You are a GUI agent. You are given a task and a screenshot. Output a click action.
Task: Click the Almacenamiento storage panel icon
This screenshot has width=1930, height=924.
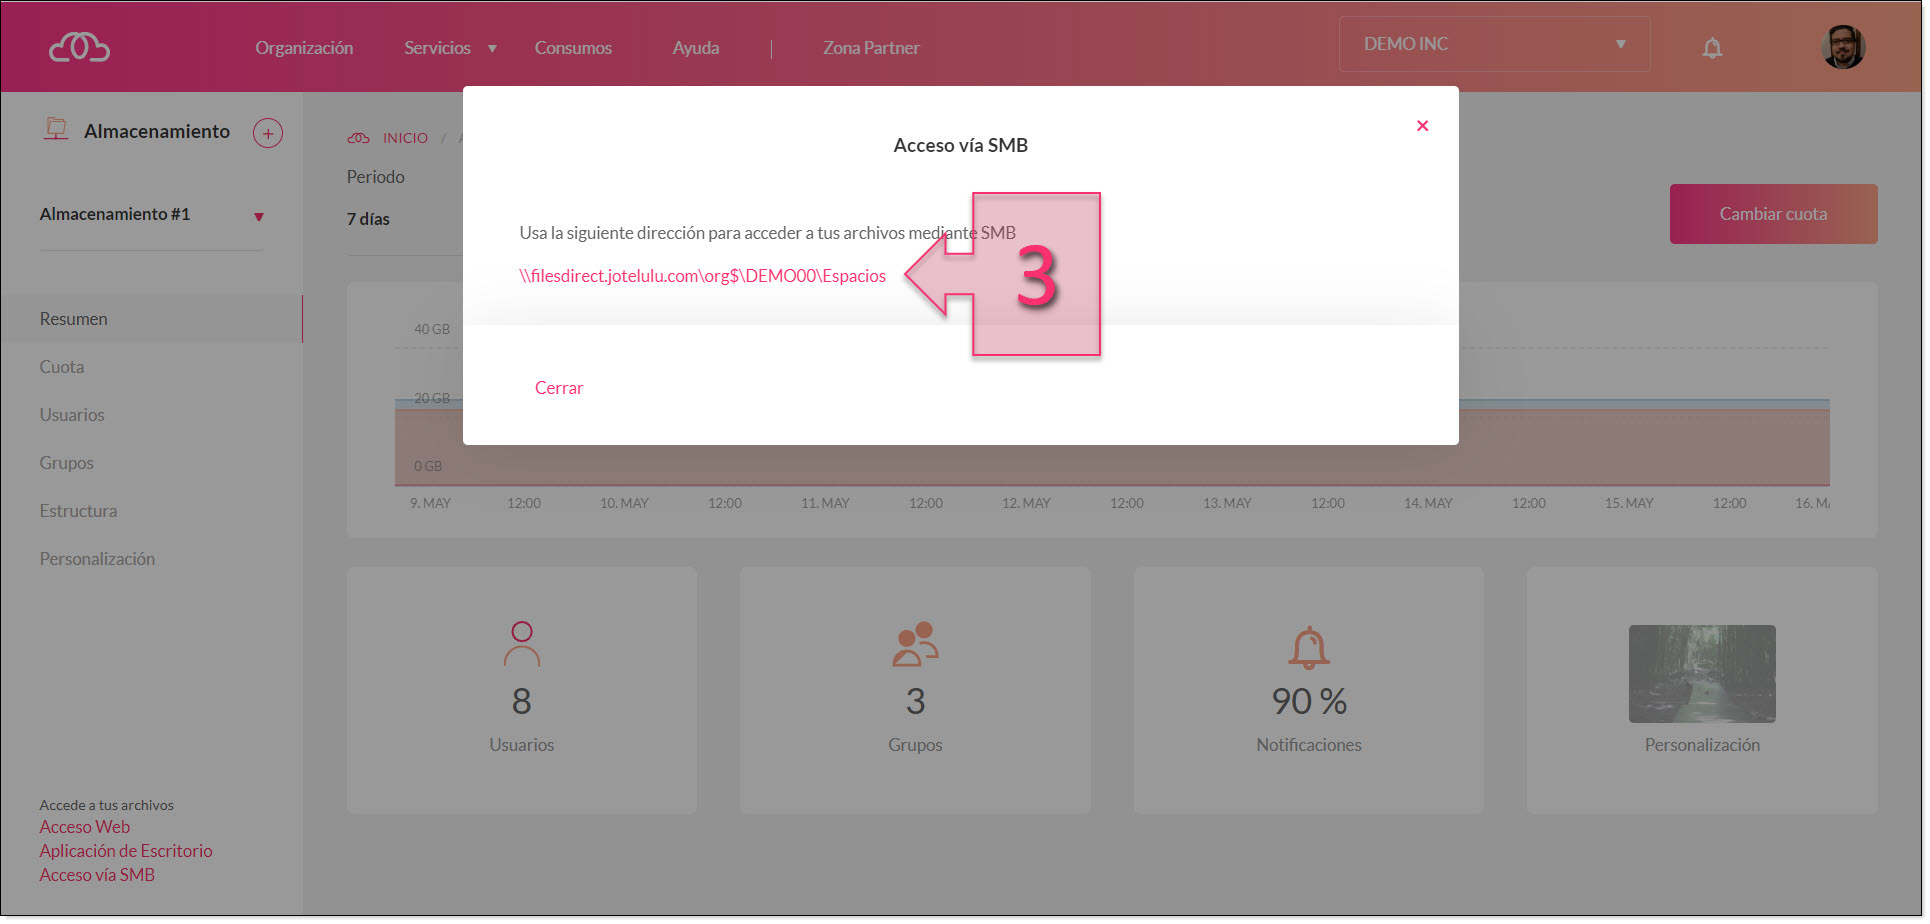coord(57,129)
